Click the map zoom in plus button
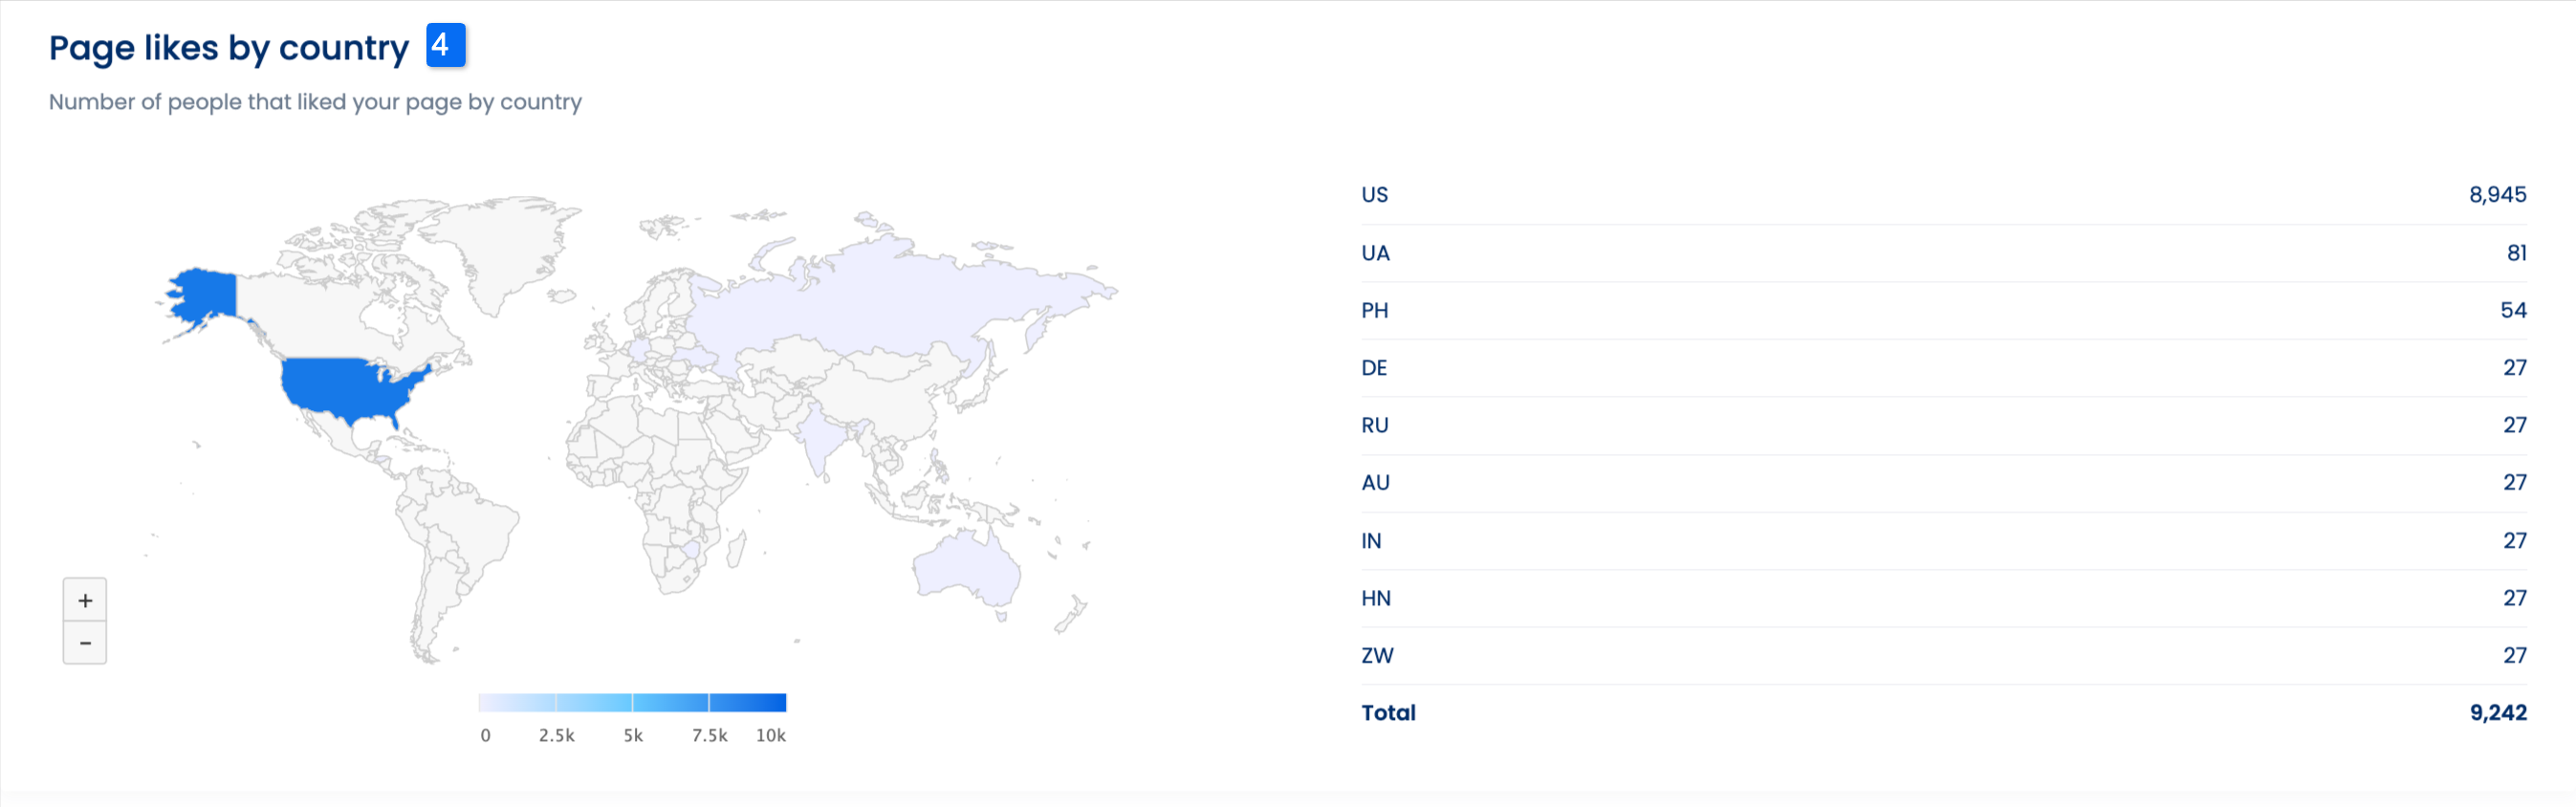2576x807 pixels. point(85,600)
